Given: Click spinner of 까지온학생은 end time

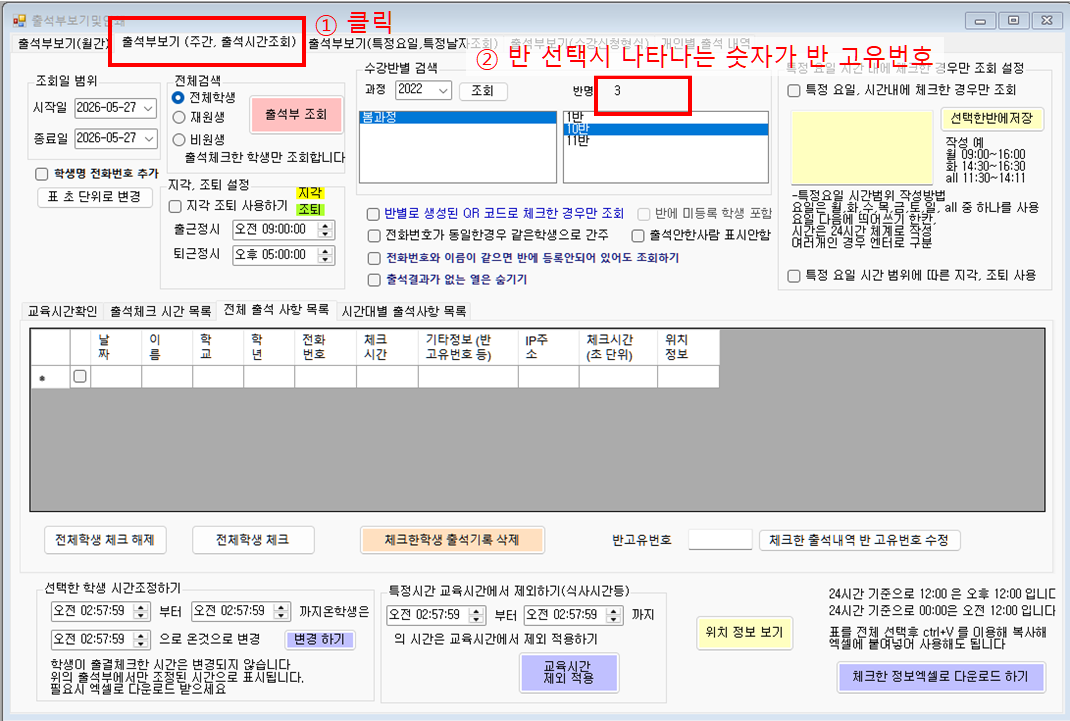Looking at the screenshot, I should [x=281, y=611].
